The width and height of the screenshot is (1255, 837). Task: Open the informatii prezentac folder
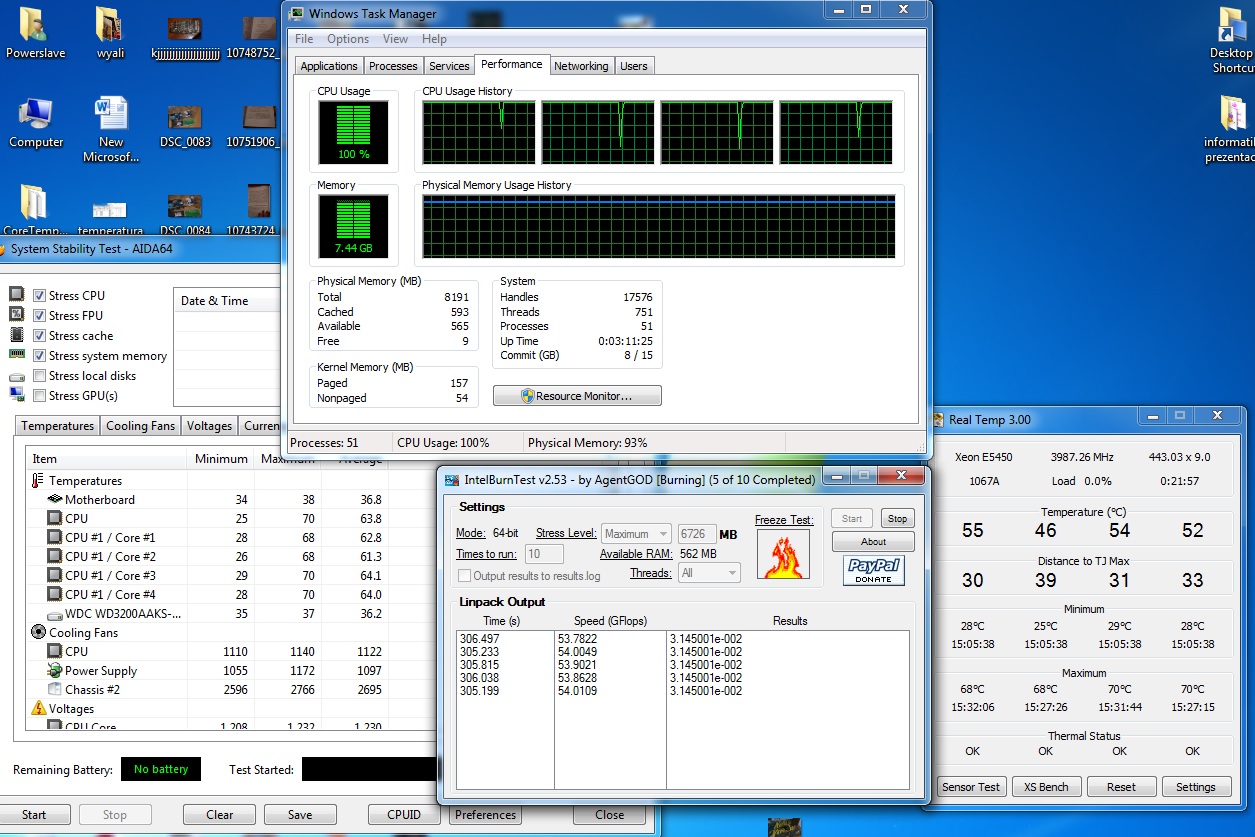pos(1231,130)
